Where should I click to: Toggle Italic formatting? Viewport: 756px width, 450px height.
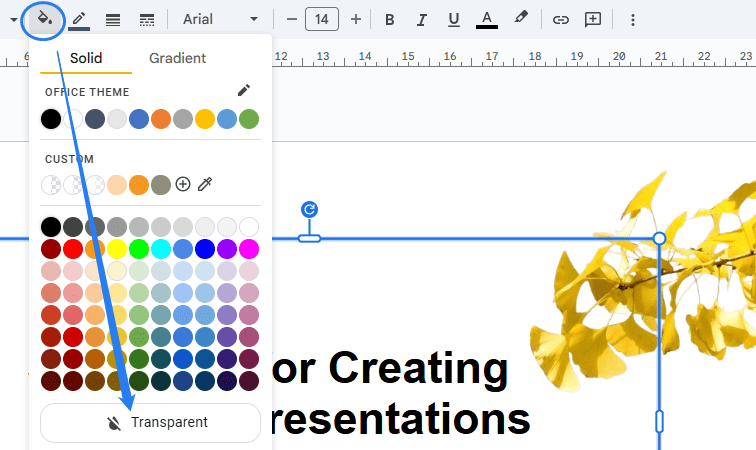point(422,20)
